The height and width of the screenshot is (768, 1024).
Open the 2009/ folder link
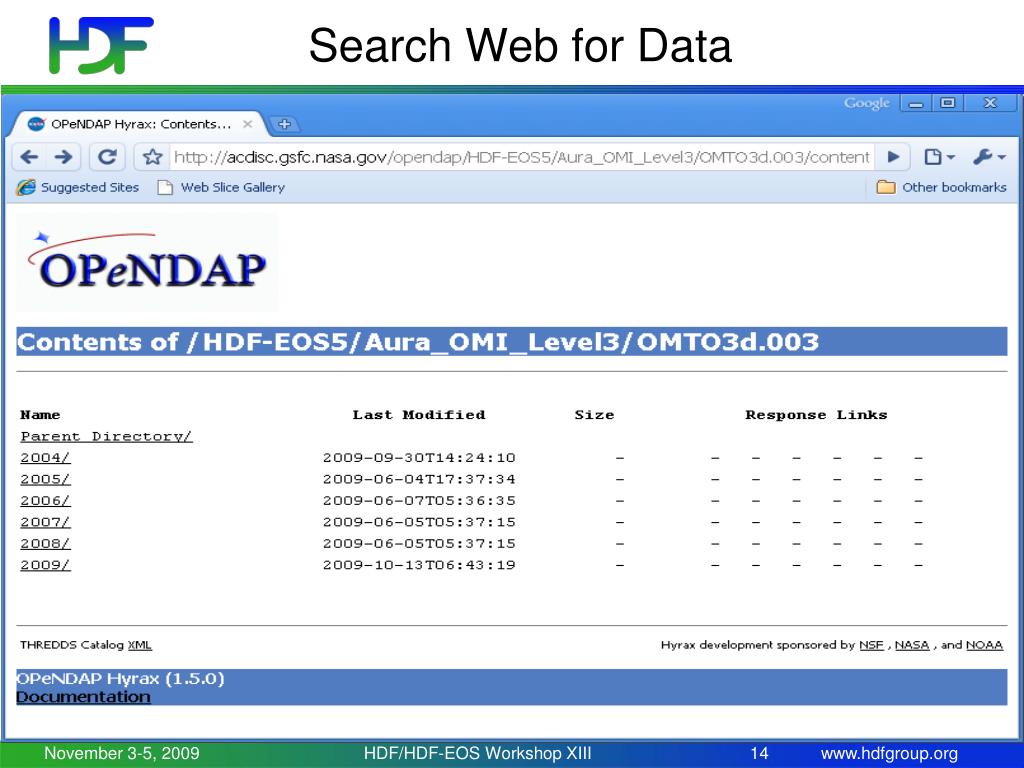click(45, 566)
